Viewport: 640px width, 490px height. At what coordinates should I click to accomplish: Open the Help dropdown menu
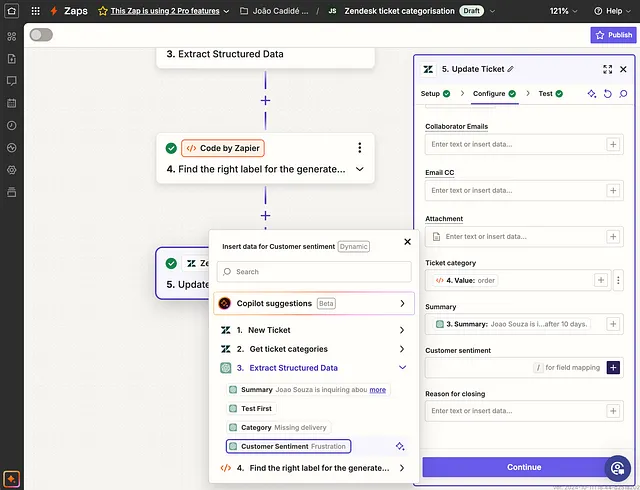click(613, 11)
